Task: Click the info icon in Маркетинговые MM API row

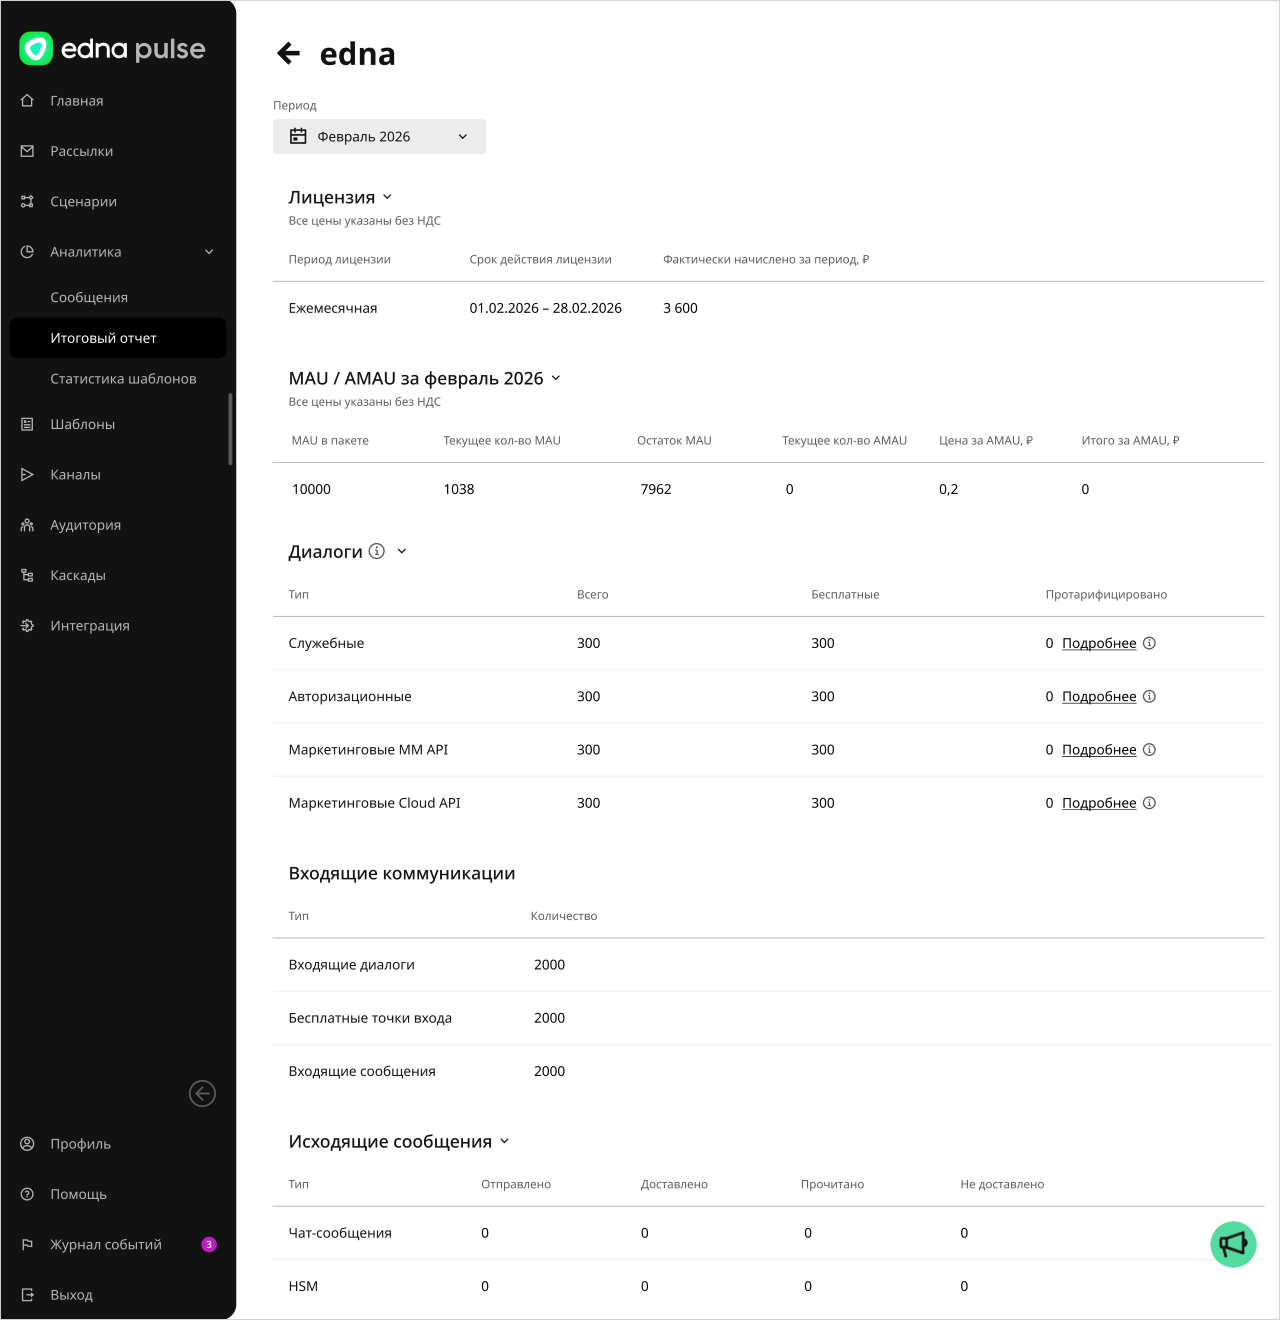Action: 1150,750
